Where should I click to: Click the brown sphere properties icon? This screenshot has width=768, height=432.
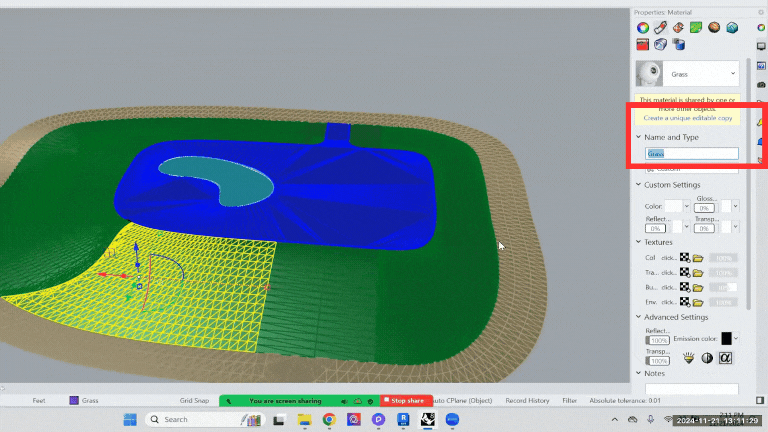[714, 27]
